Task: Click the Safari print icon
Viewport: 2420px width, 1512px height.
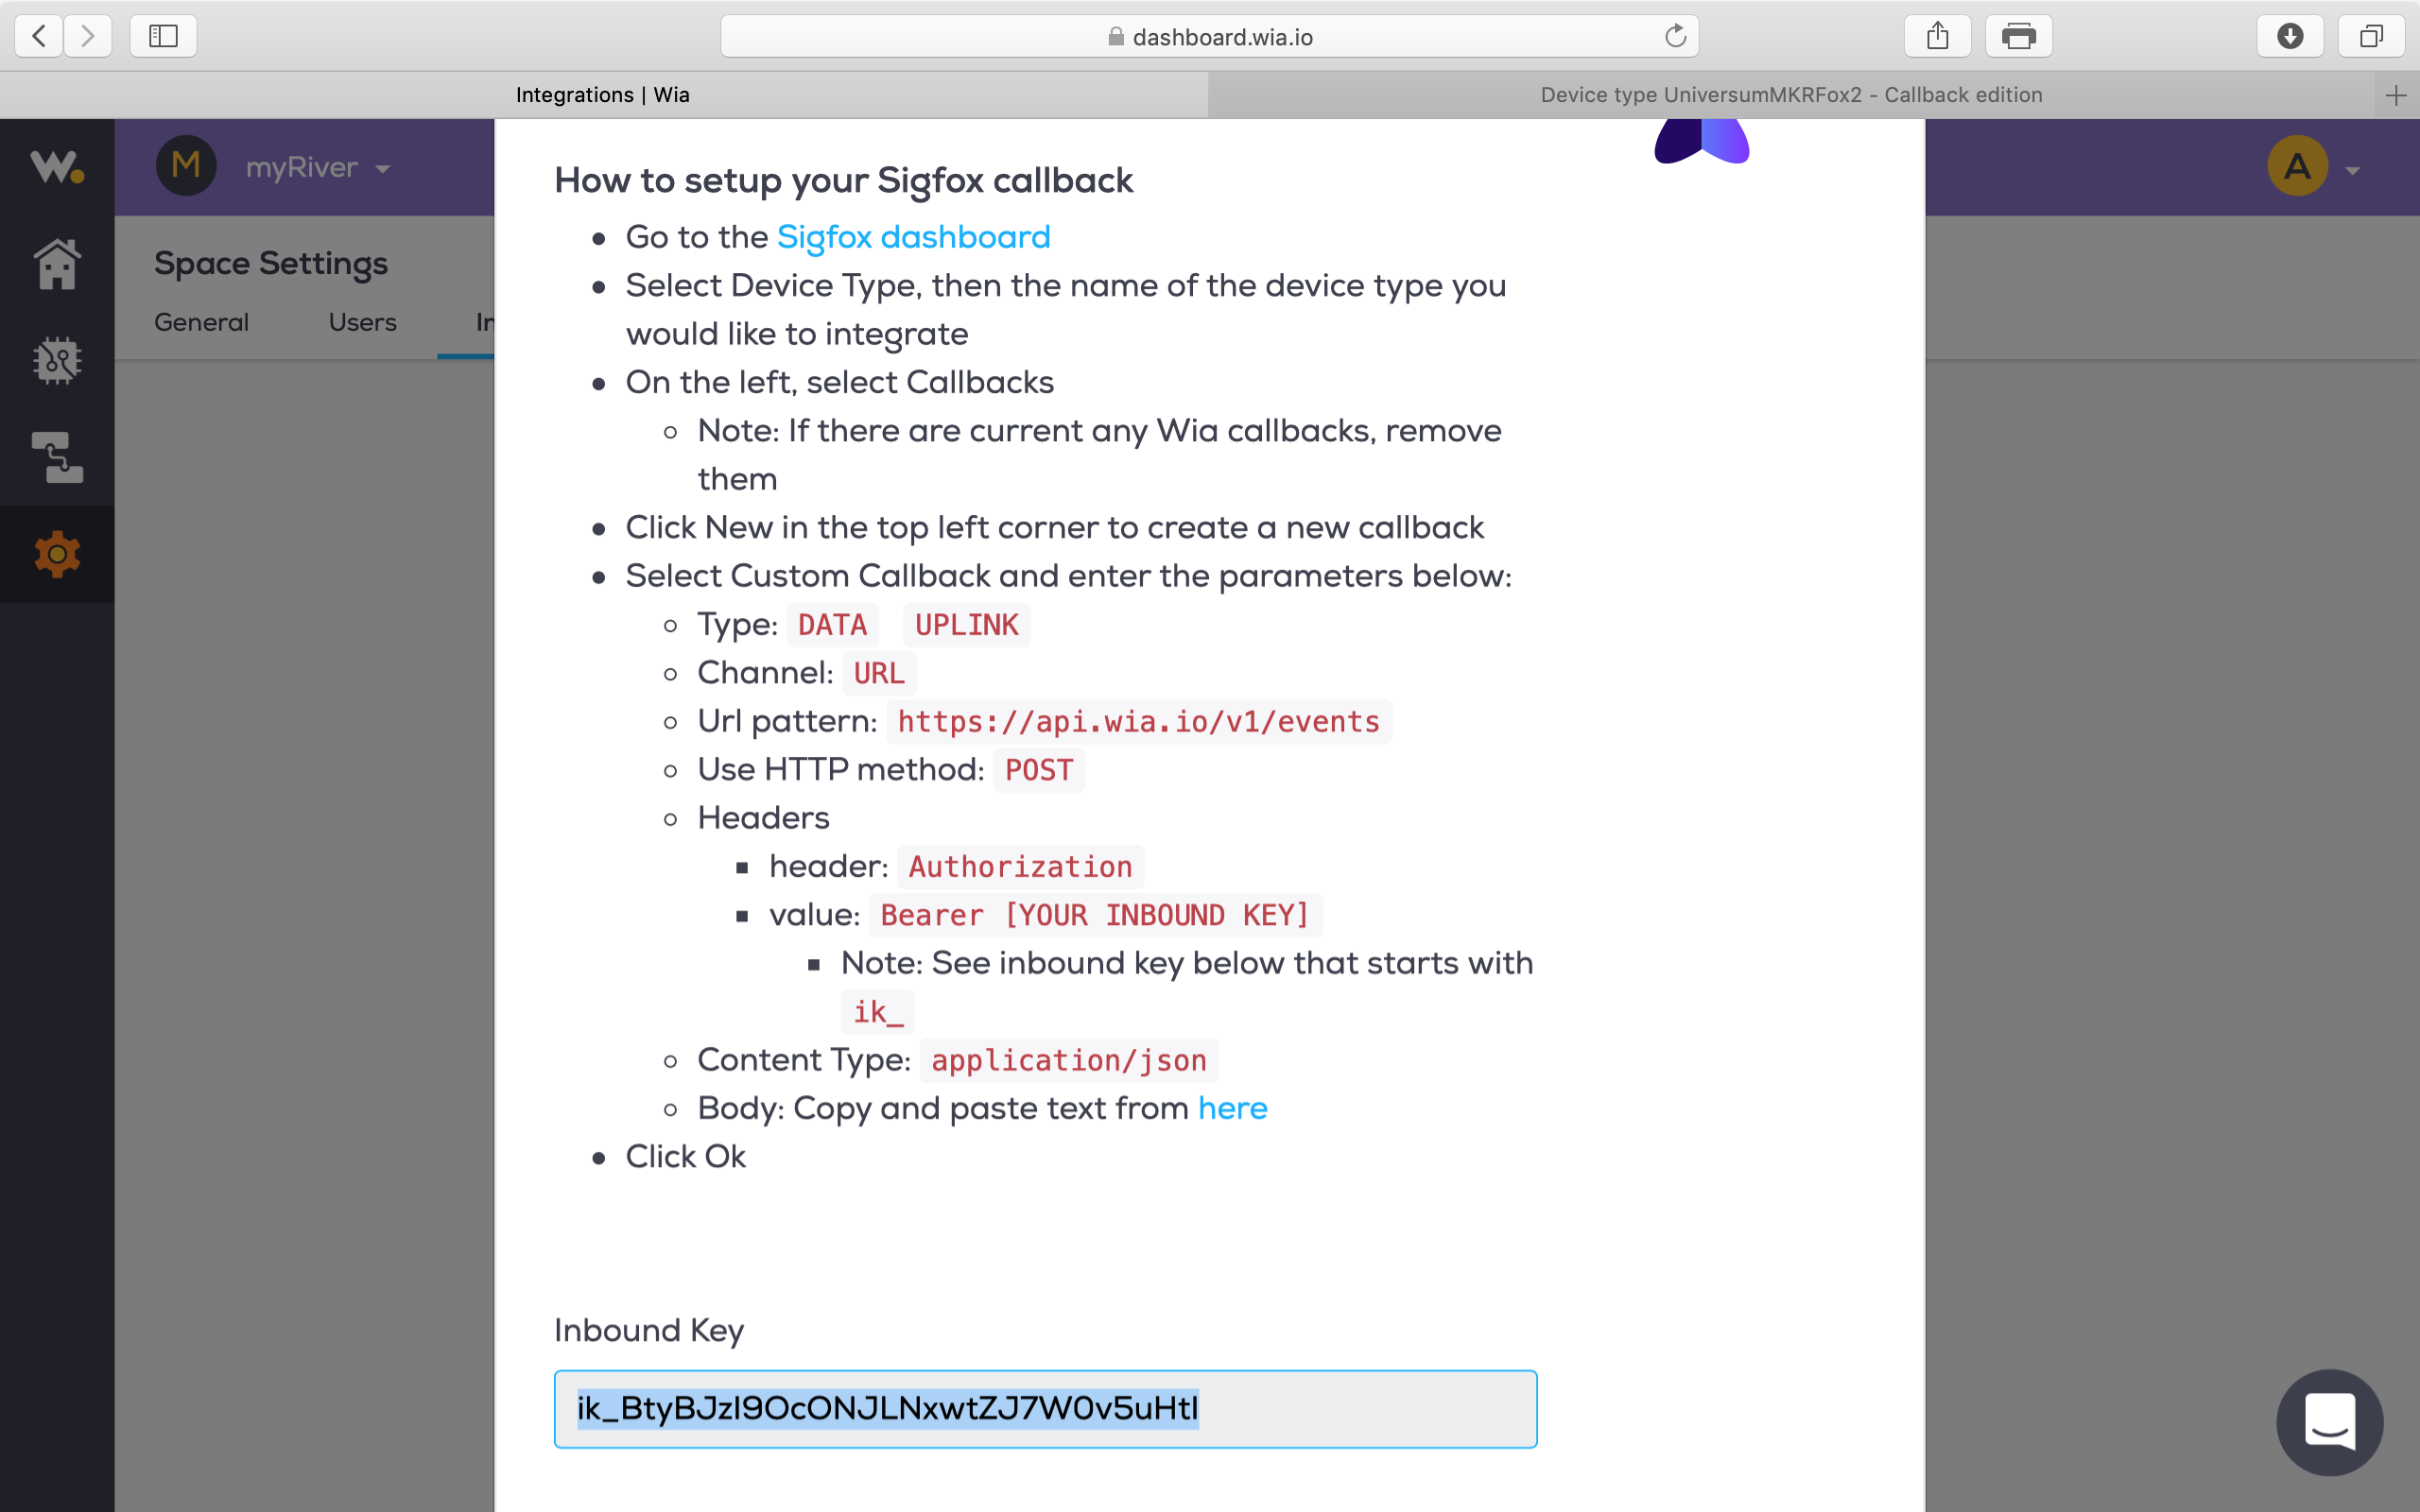Action: pyautogui.click(x=2018, y=37)
